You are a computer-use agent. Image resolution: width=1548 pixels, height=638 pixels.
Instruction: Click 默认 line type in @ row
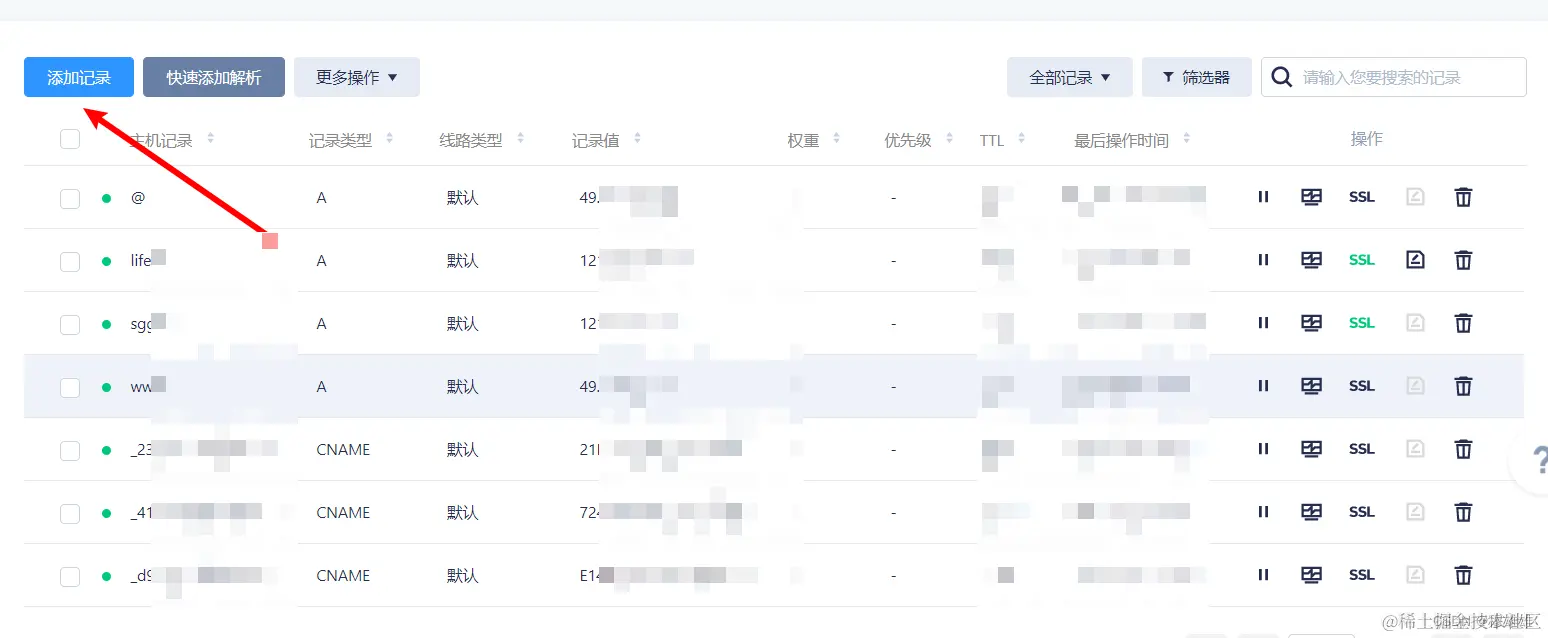tap(463, 198)
